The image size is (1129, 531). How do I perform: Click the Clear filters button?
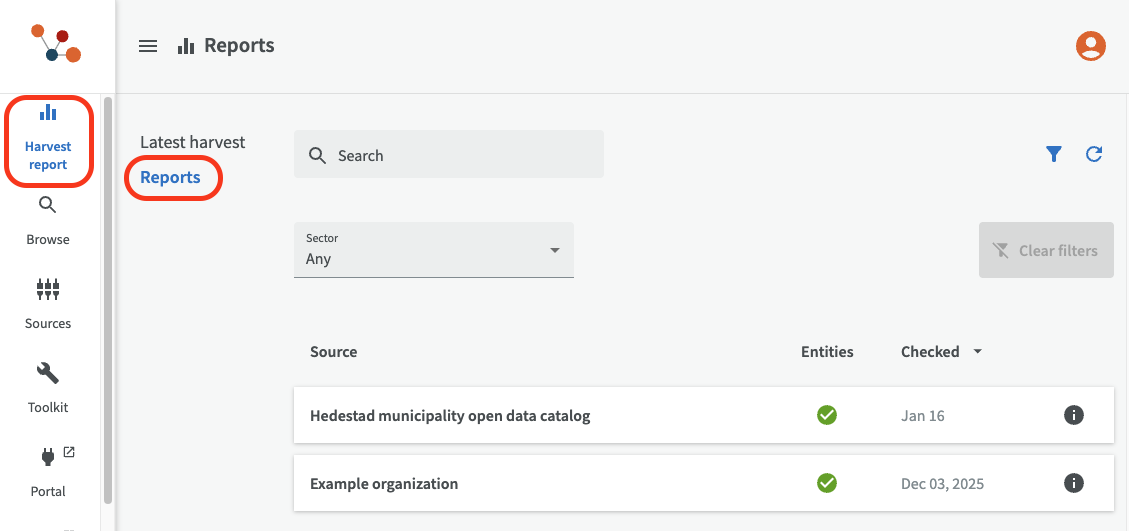click(x=1045, y=250)
